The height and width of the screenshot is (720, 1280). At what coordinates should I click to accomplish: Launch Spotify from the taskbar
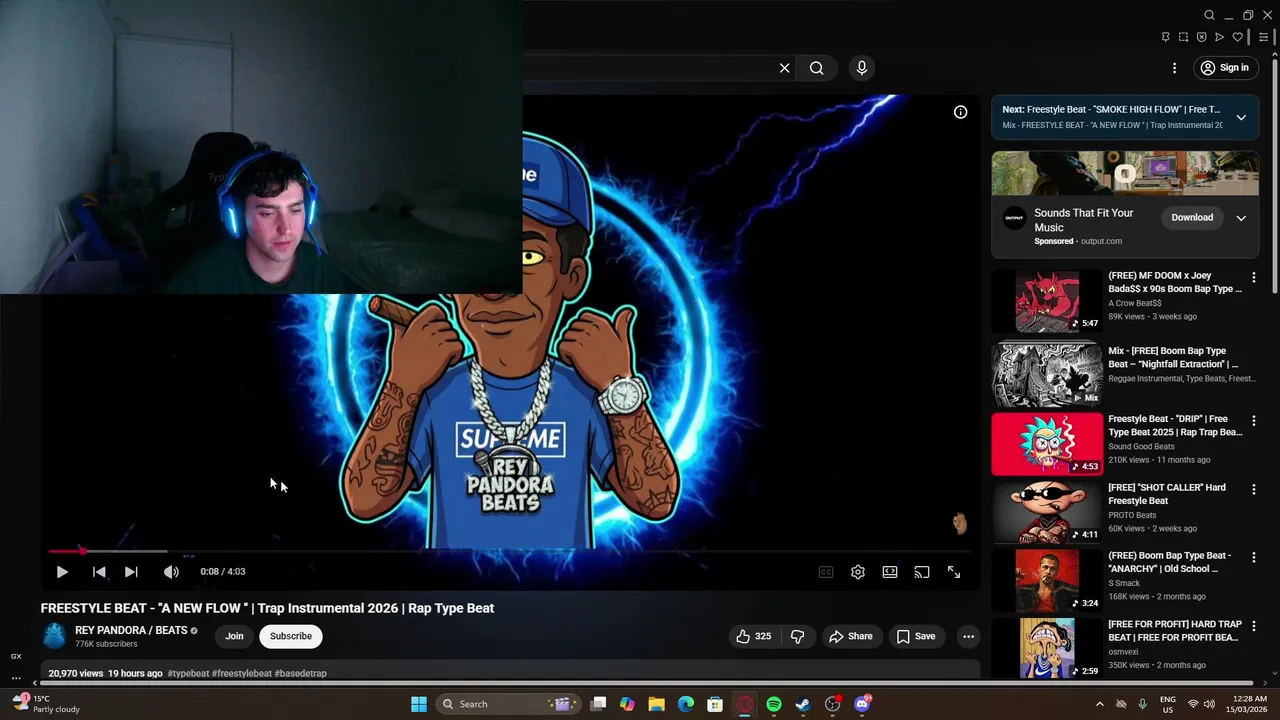coord(774,704)
